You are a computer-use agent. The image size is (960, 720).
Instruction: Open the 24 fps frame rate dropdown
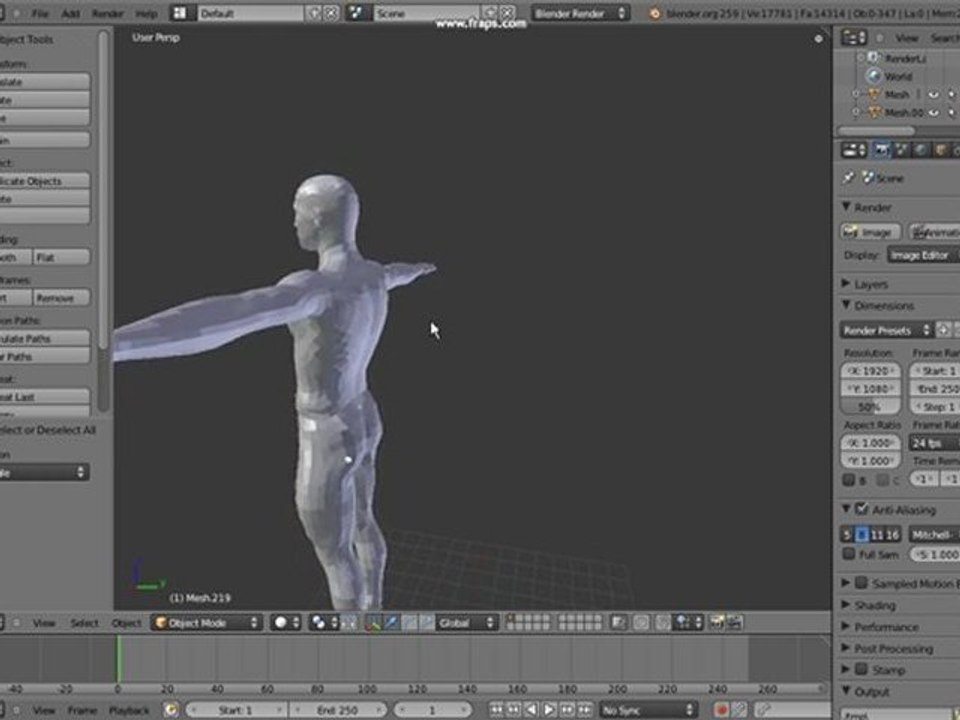(x=934, y=443)
